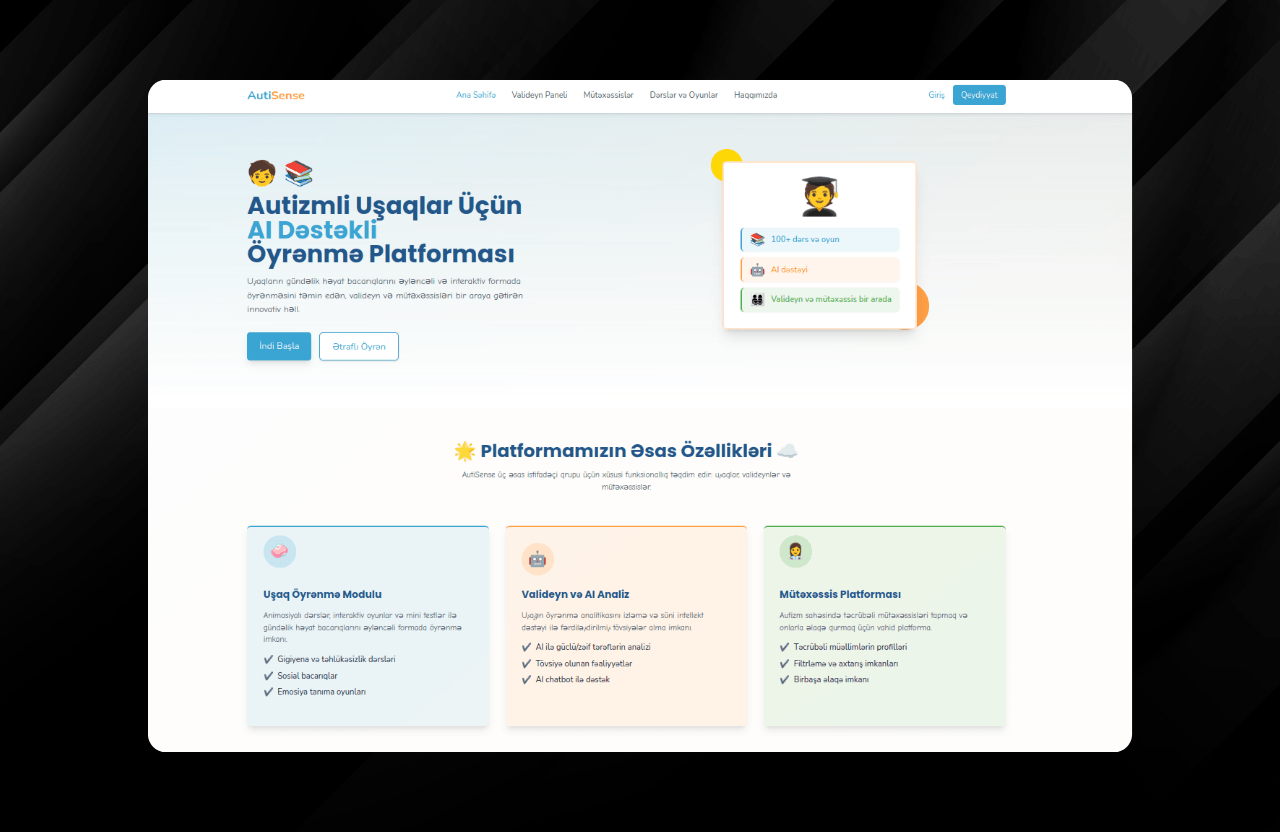1280x832 pixels.
Task: Click the Giriş login link
Action: tap(936, 95)
